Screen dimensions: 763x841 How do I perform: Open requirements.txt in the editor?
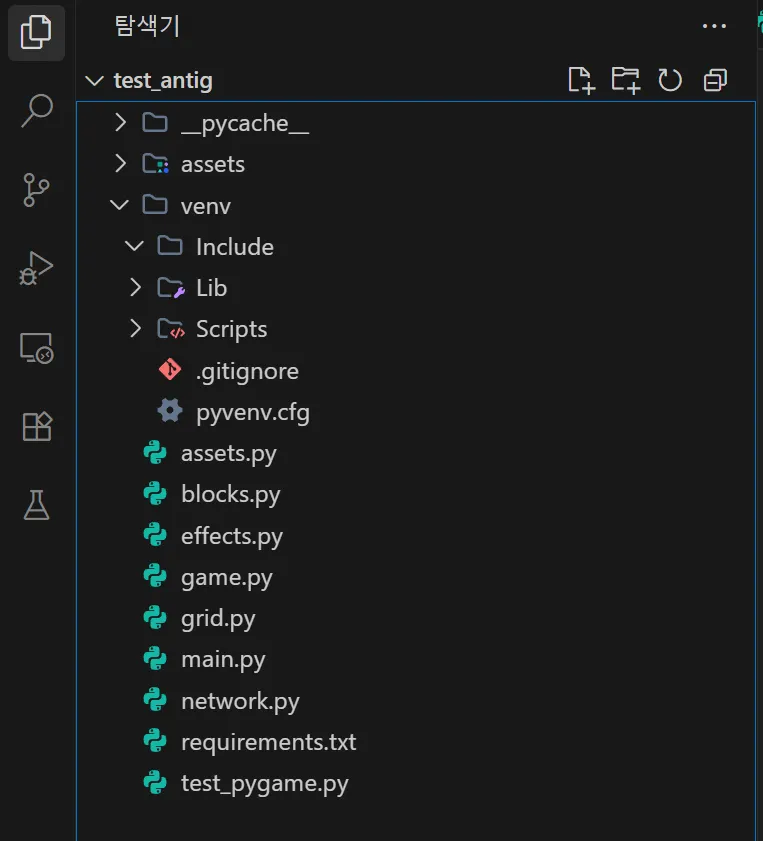(x=267, y=742)
